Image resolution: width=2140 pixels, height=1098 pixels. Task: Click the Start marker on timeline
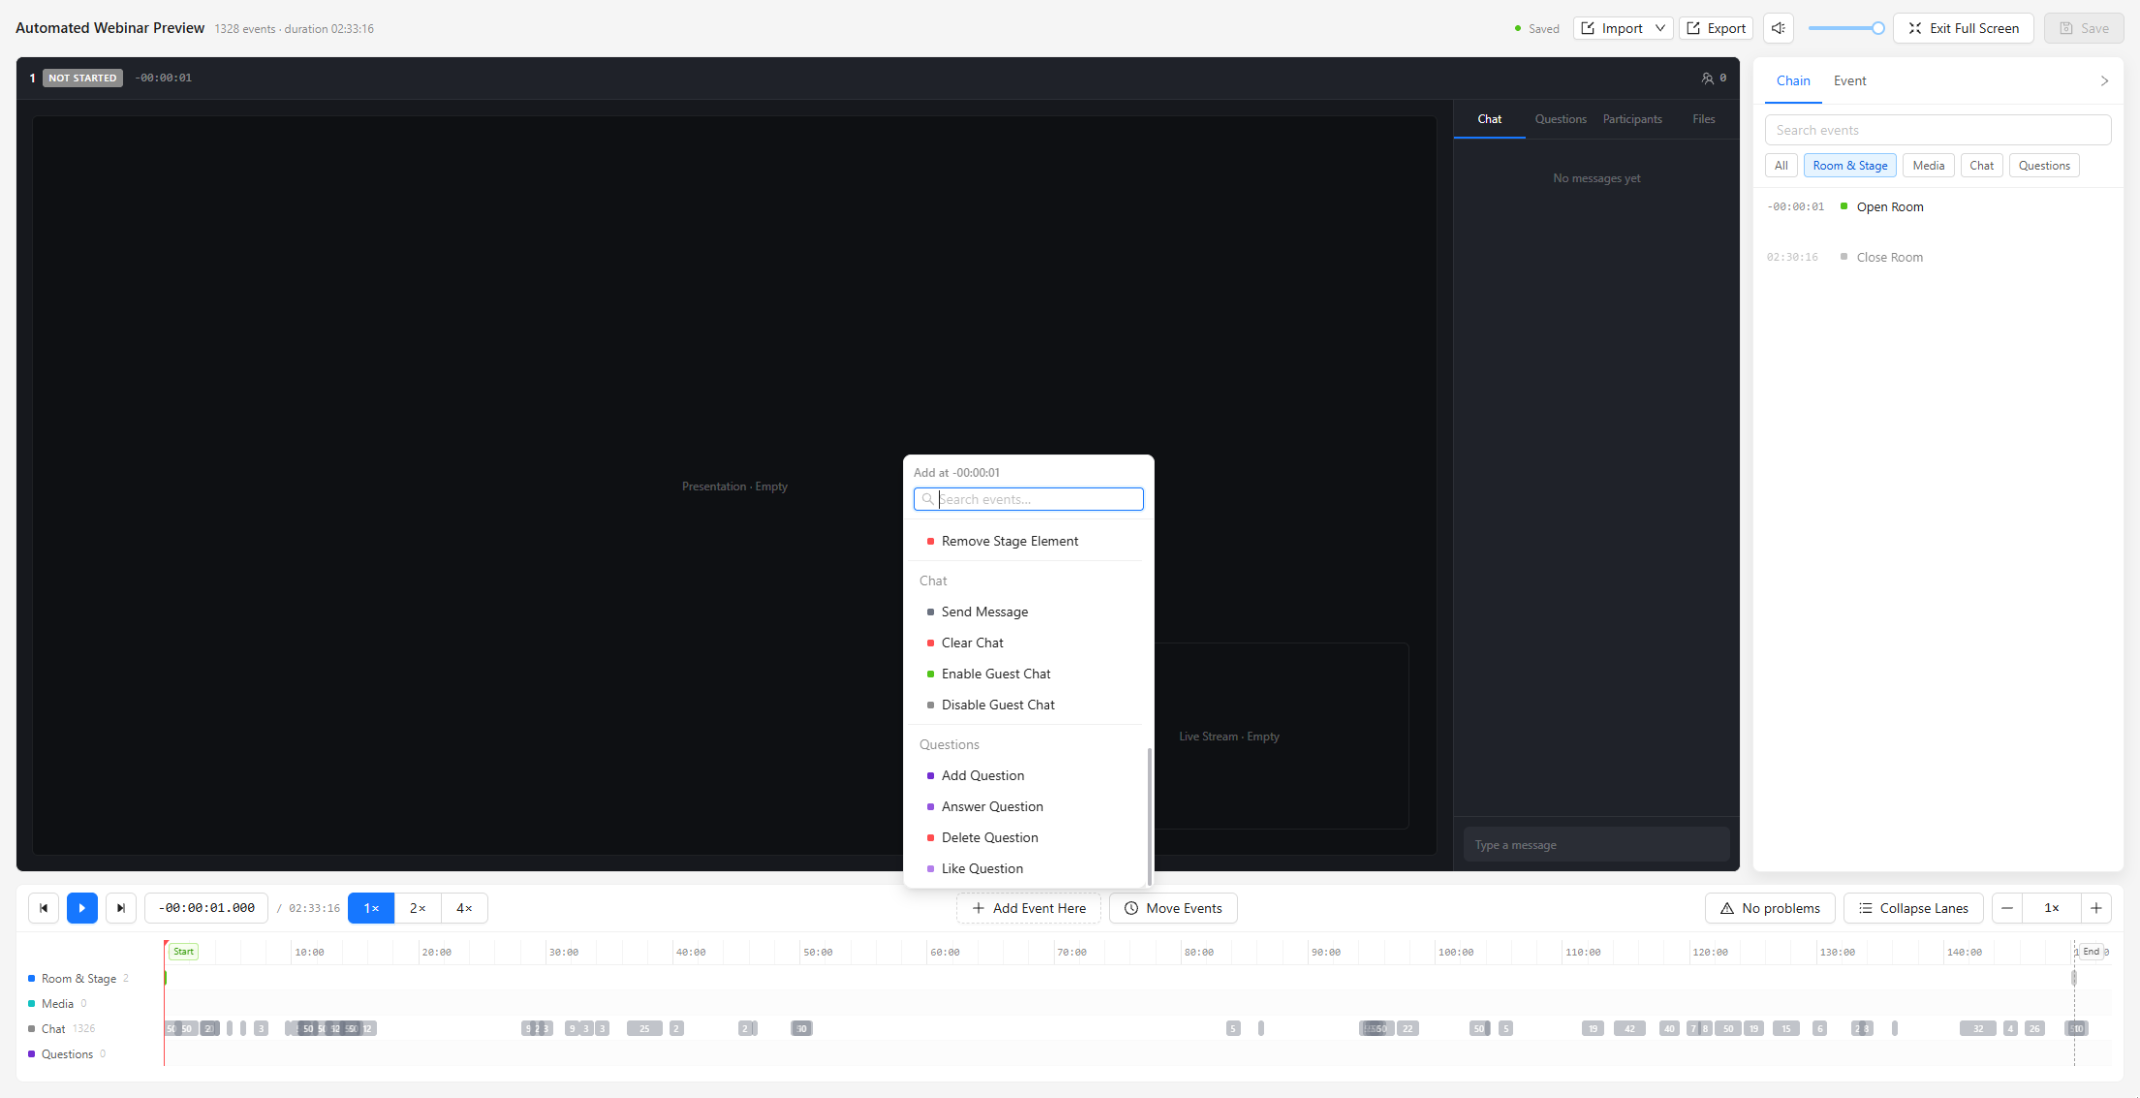click(183, 952)
